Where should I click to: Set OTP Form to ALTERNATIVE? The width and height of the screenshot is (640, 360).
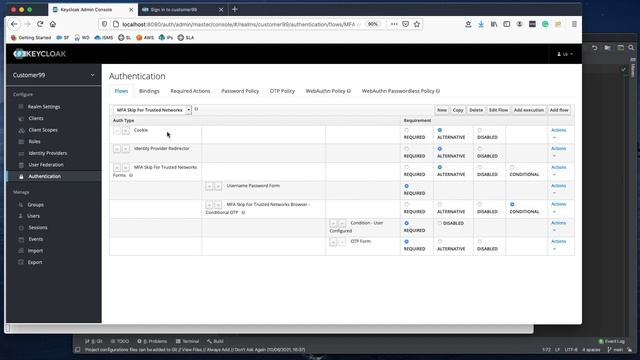(x=440, y=242)
